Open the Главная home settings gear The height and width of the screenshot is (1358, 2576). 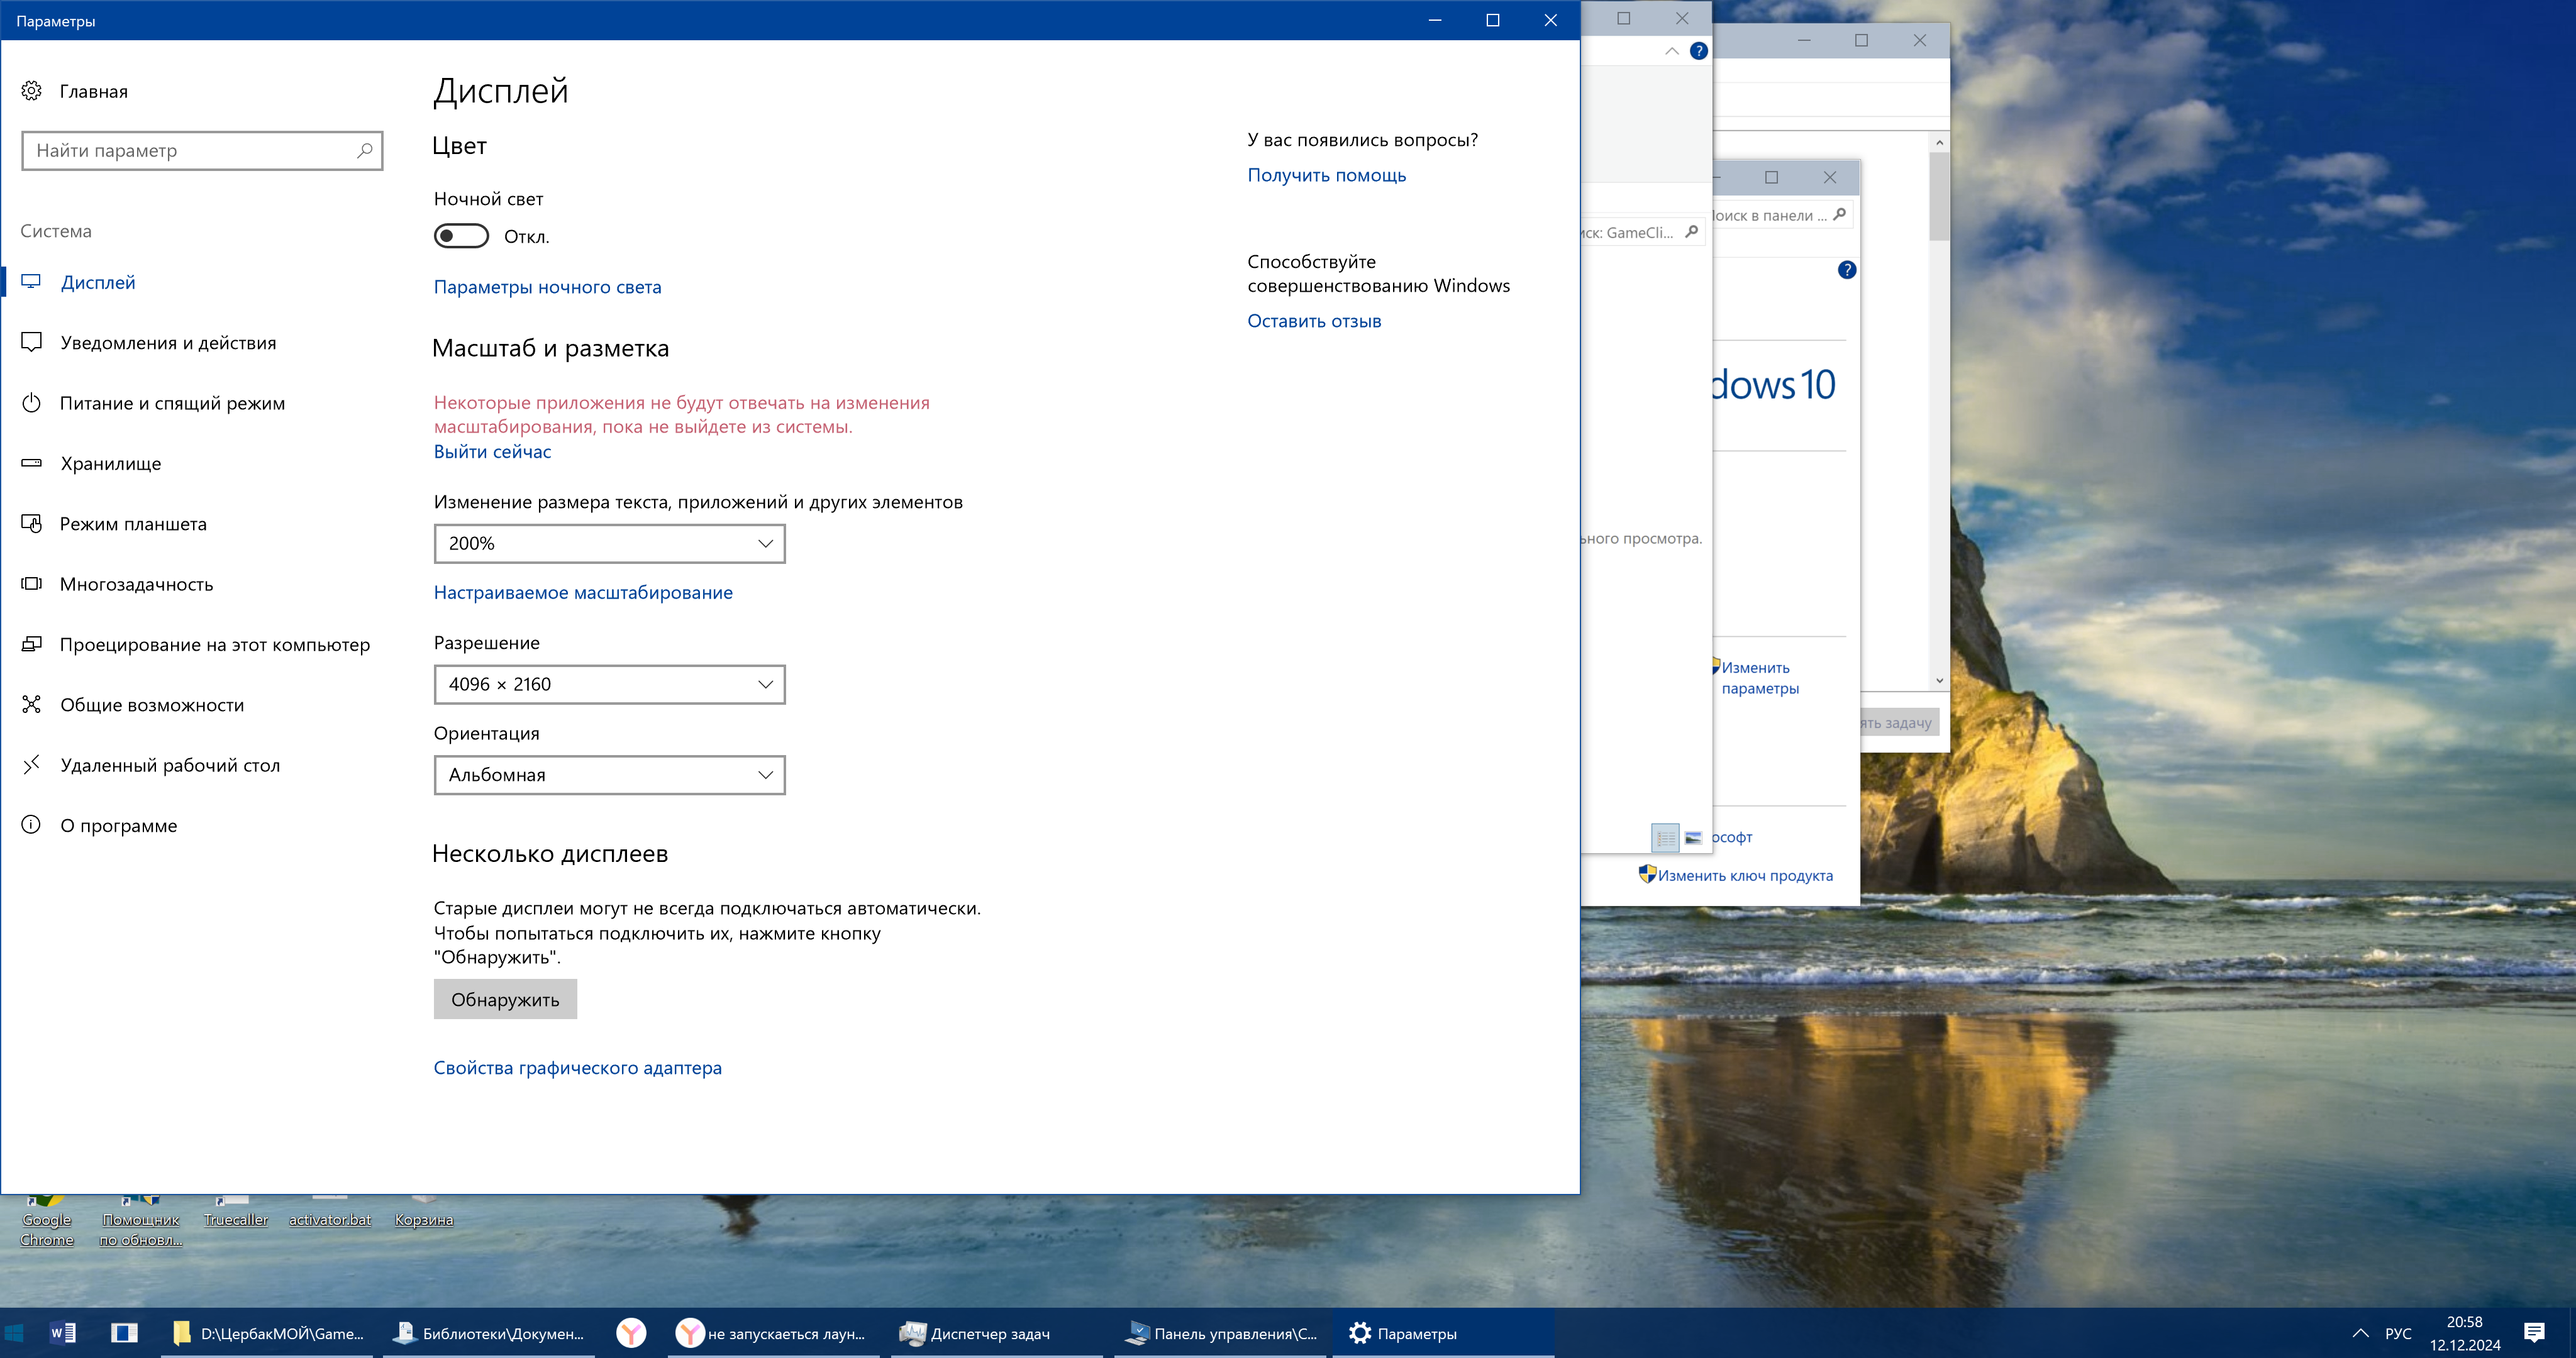[31, 91]
